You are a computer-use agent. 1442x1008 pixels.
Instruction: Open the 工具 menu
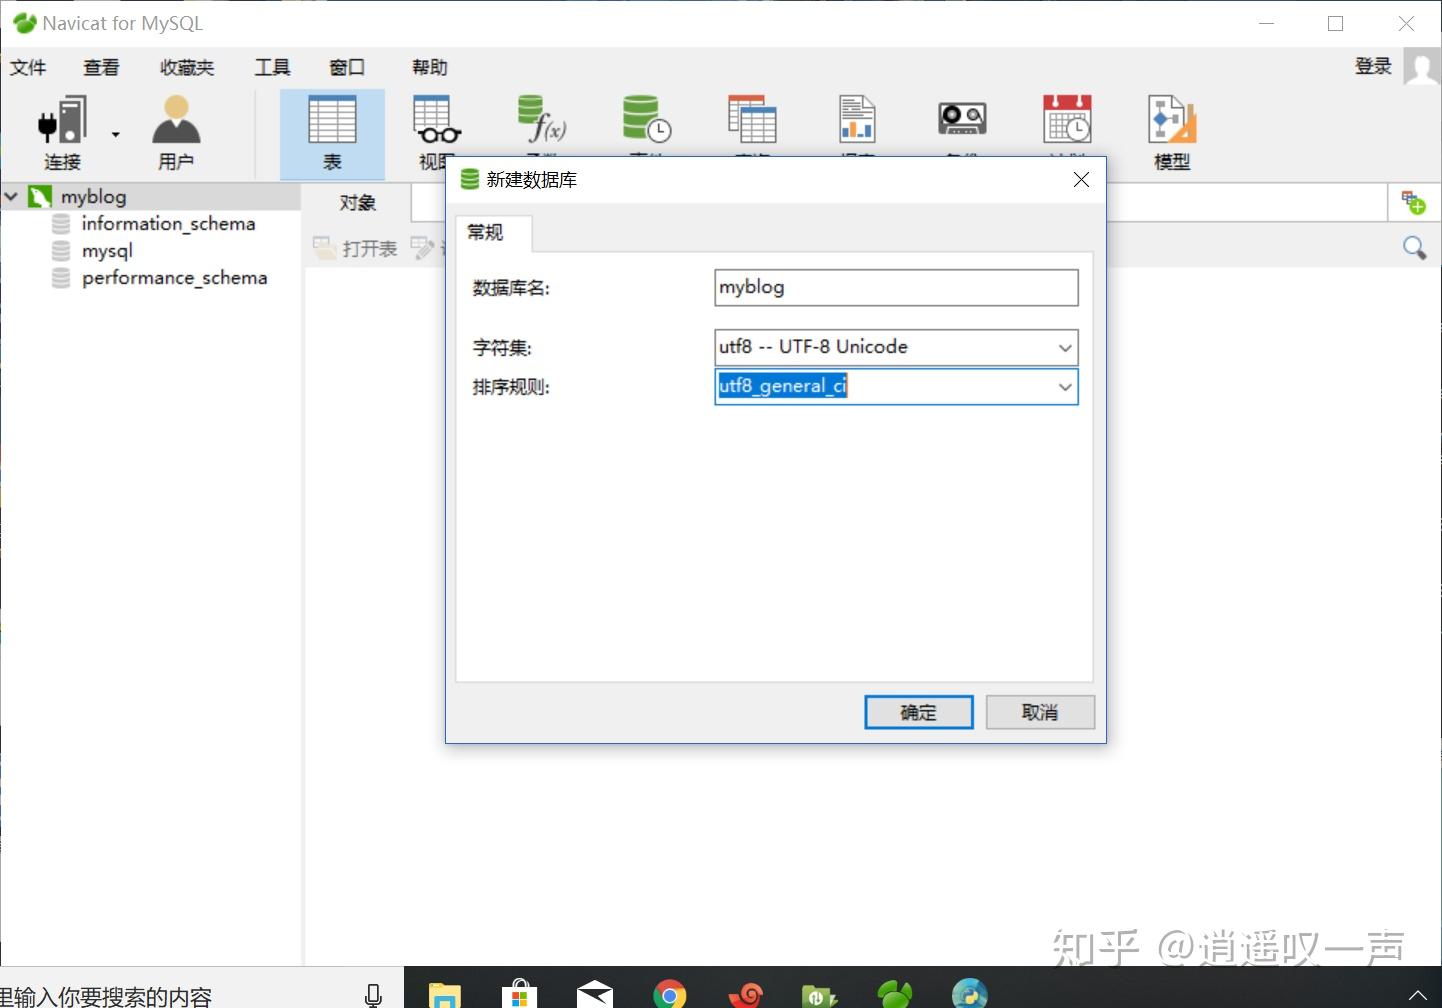click(x=271, y=67)
